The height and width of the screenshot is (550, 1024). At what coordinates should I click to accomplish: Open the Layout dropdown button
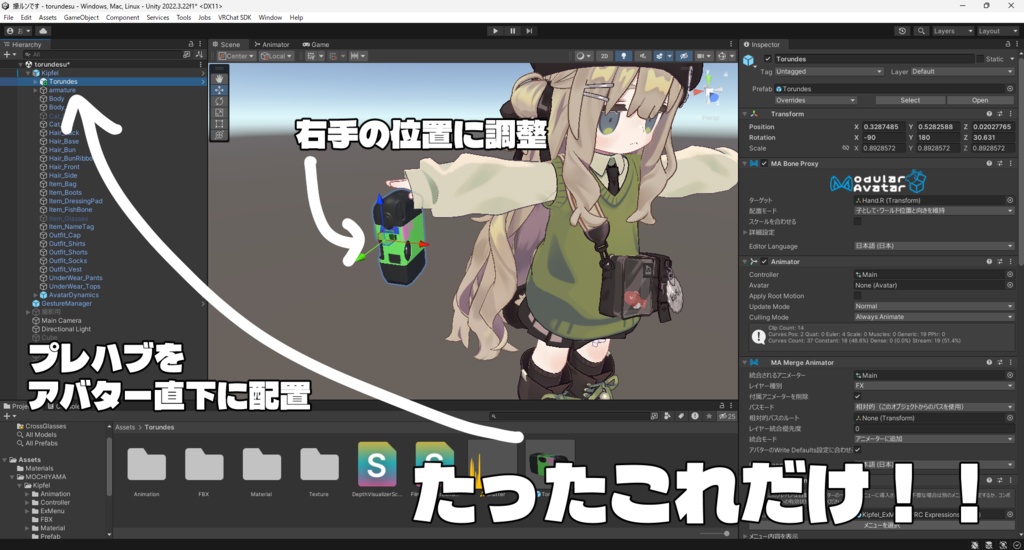pyautogui.click(x=997, y=31)
